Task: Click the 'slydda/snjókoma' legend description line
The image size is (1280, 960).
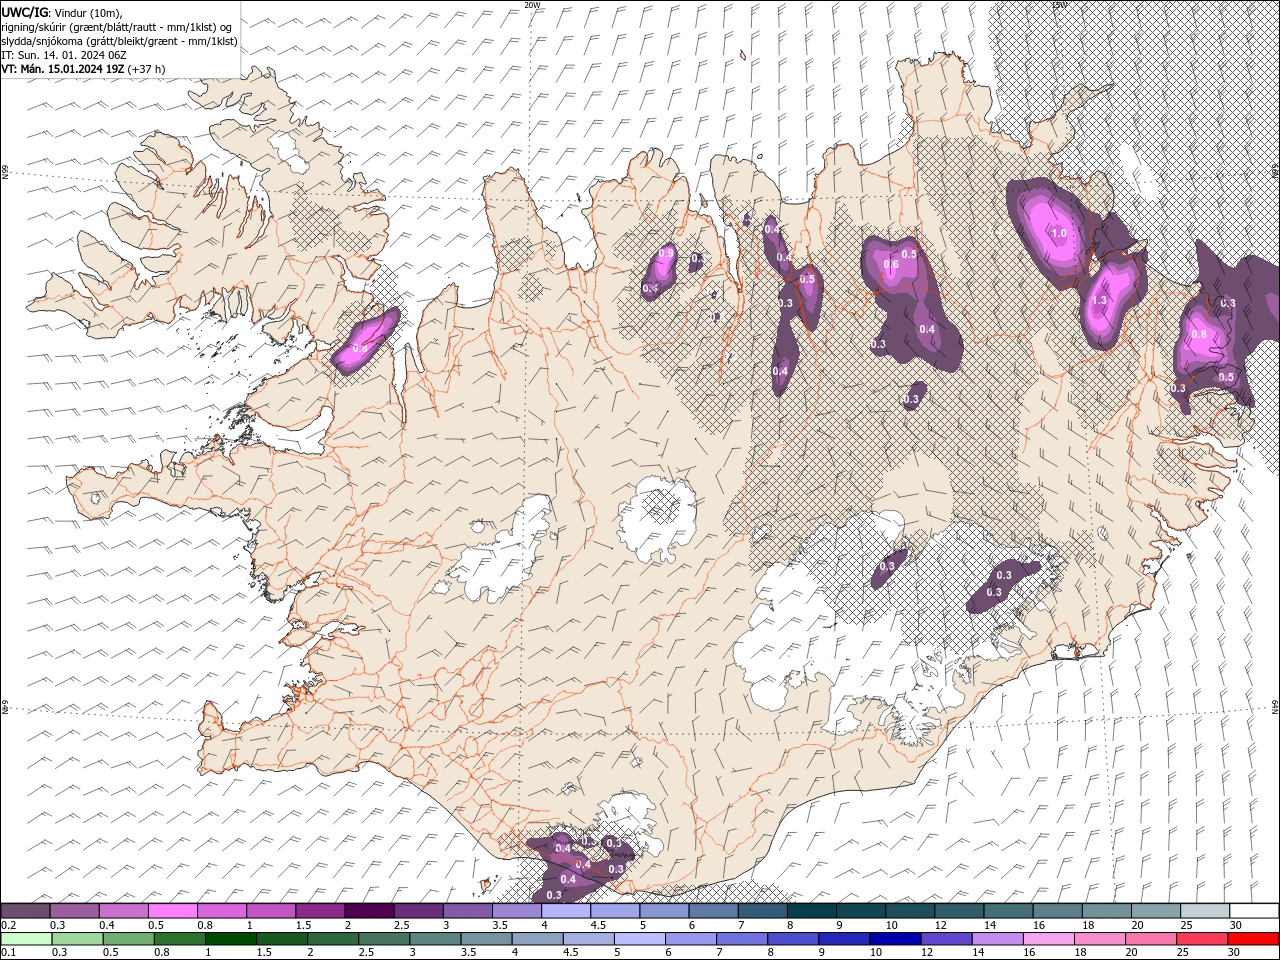Action: click(119, 41)
